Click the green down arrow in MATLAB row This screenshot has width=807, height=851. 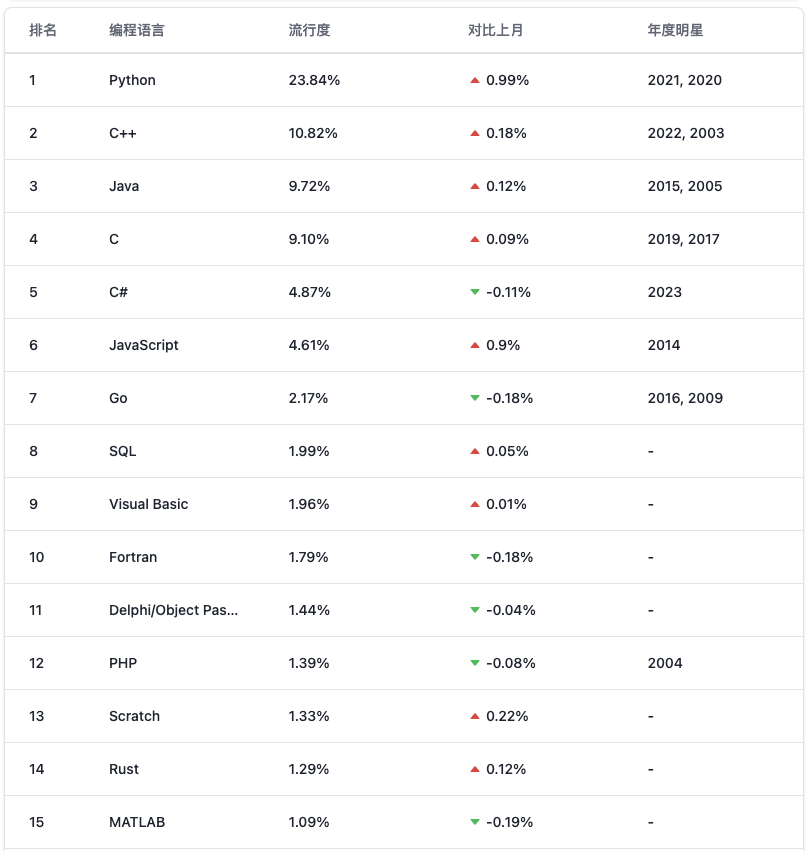(x=475, y=822)
